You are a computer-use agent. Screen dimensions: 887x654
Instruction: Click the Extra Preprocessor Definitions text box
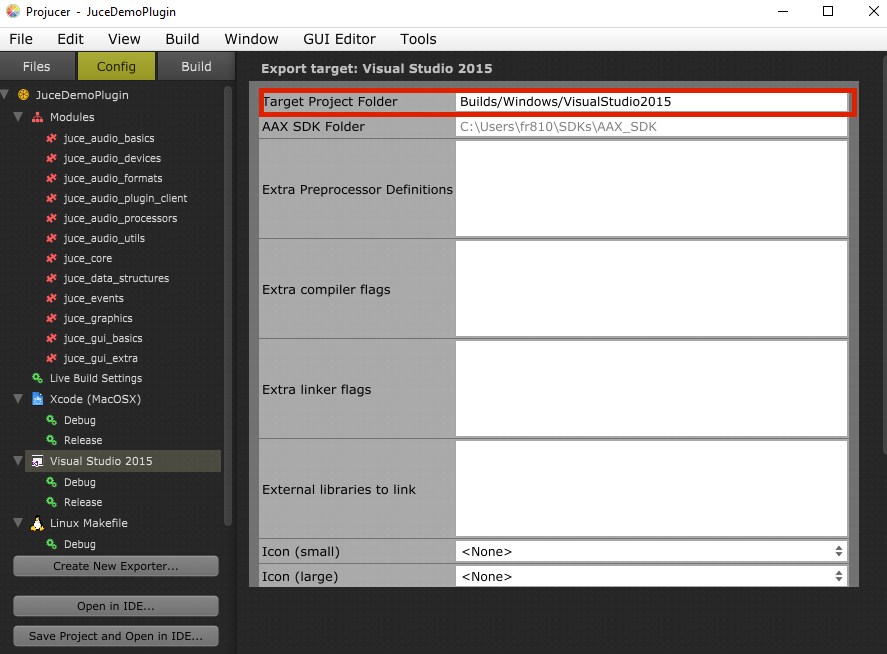click(651, 189)
